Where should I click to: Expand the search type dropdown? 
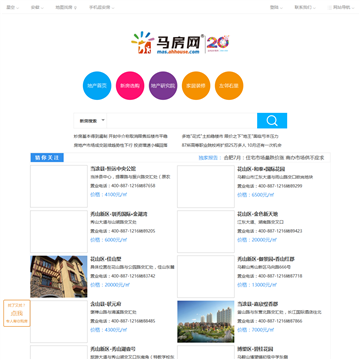click(x=90, y=121)
